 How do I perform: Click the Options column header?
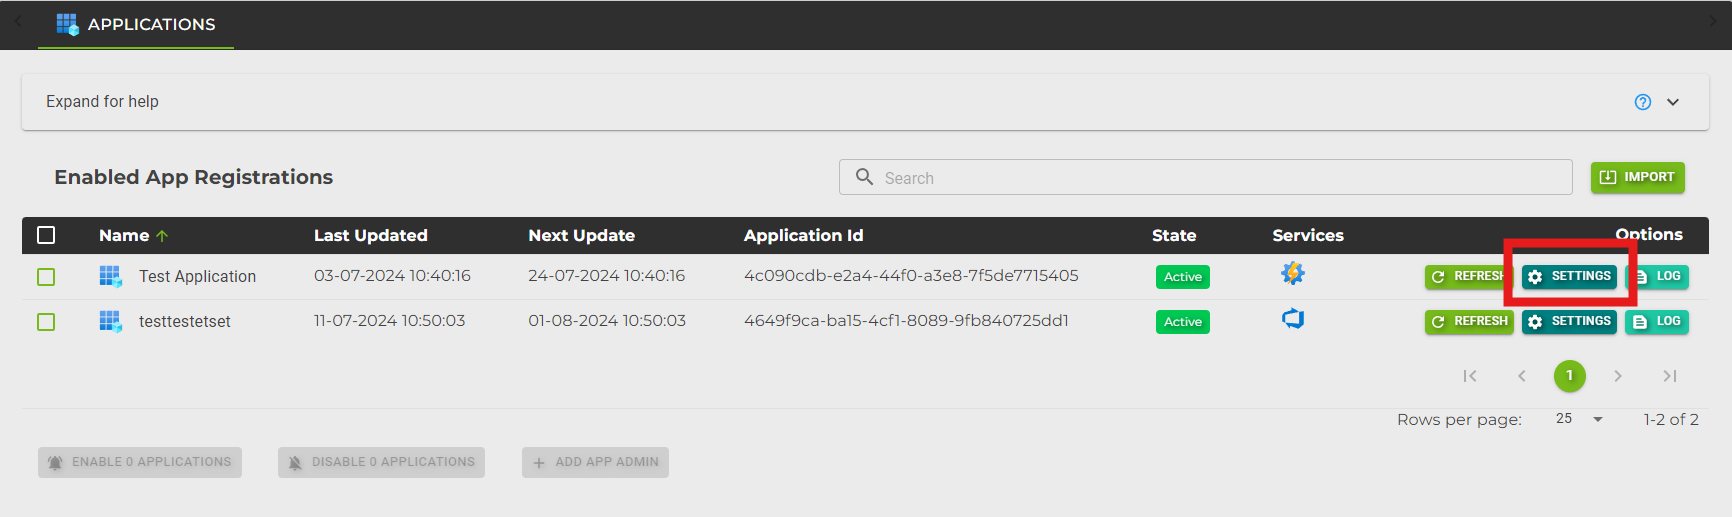coord(1649,234)
